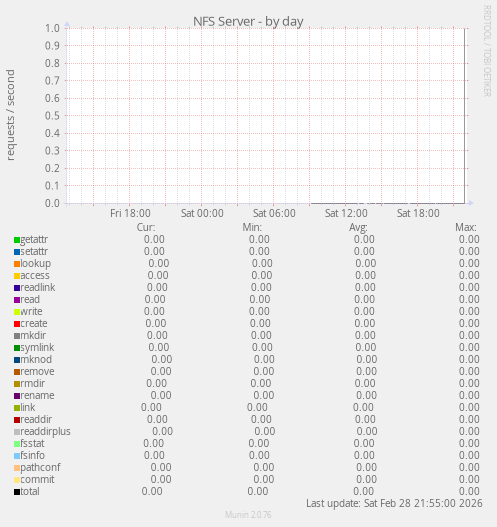This screenshot has width=497, height=527.
Task: Click the 1.0 y-axis value
Action: 52,28
